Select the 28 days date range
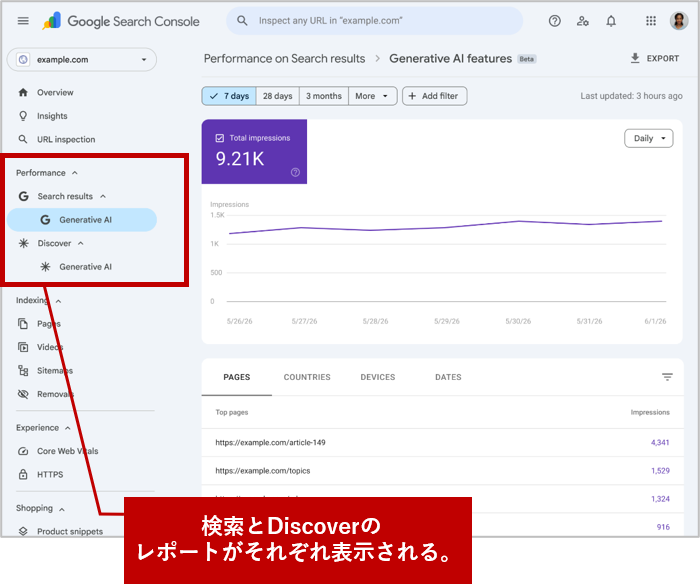 coord(277,96)
